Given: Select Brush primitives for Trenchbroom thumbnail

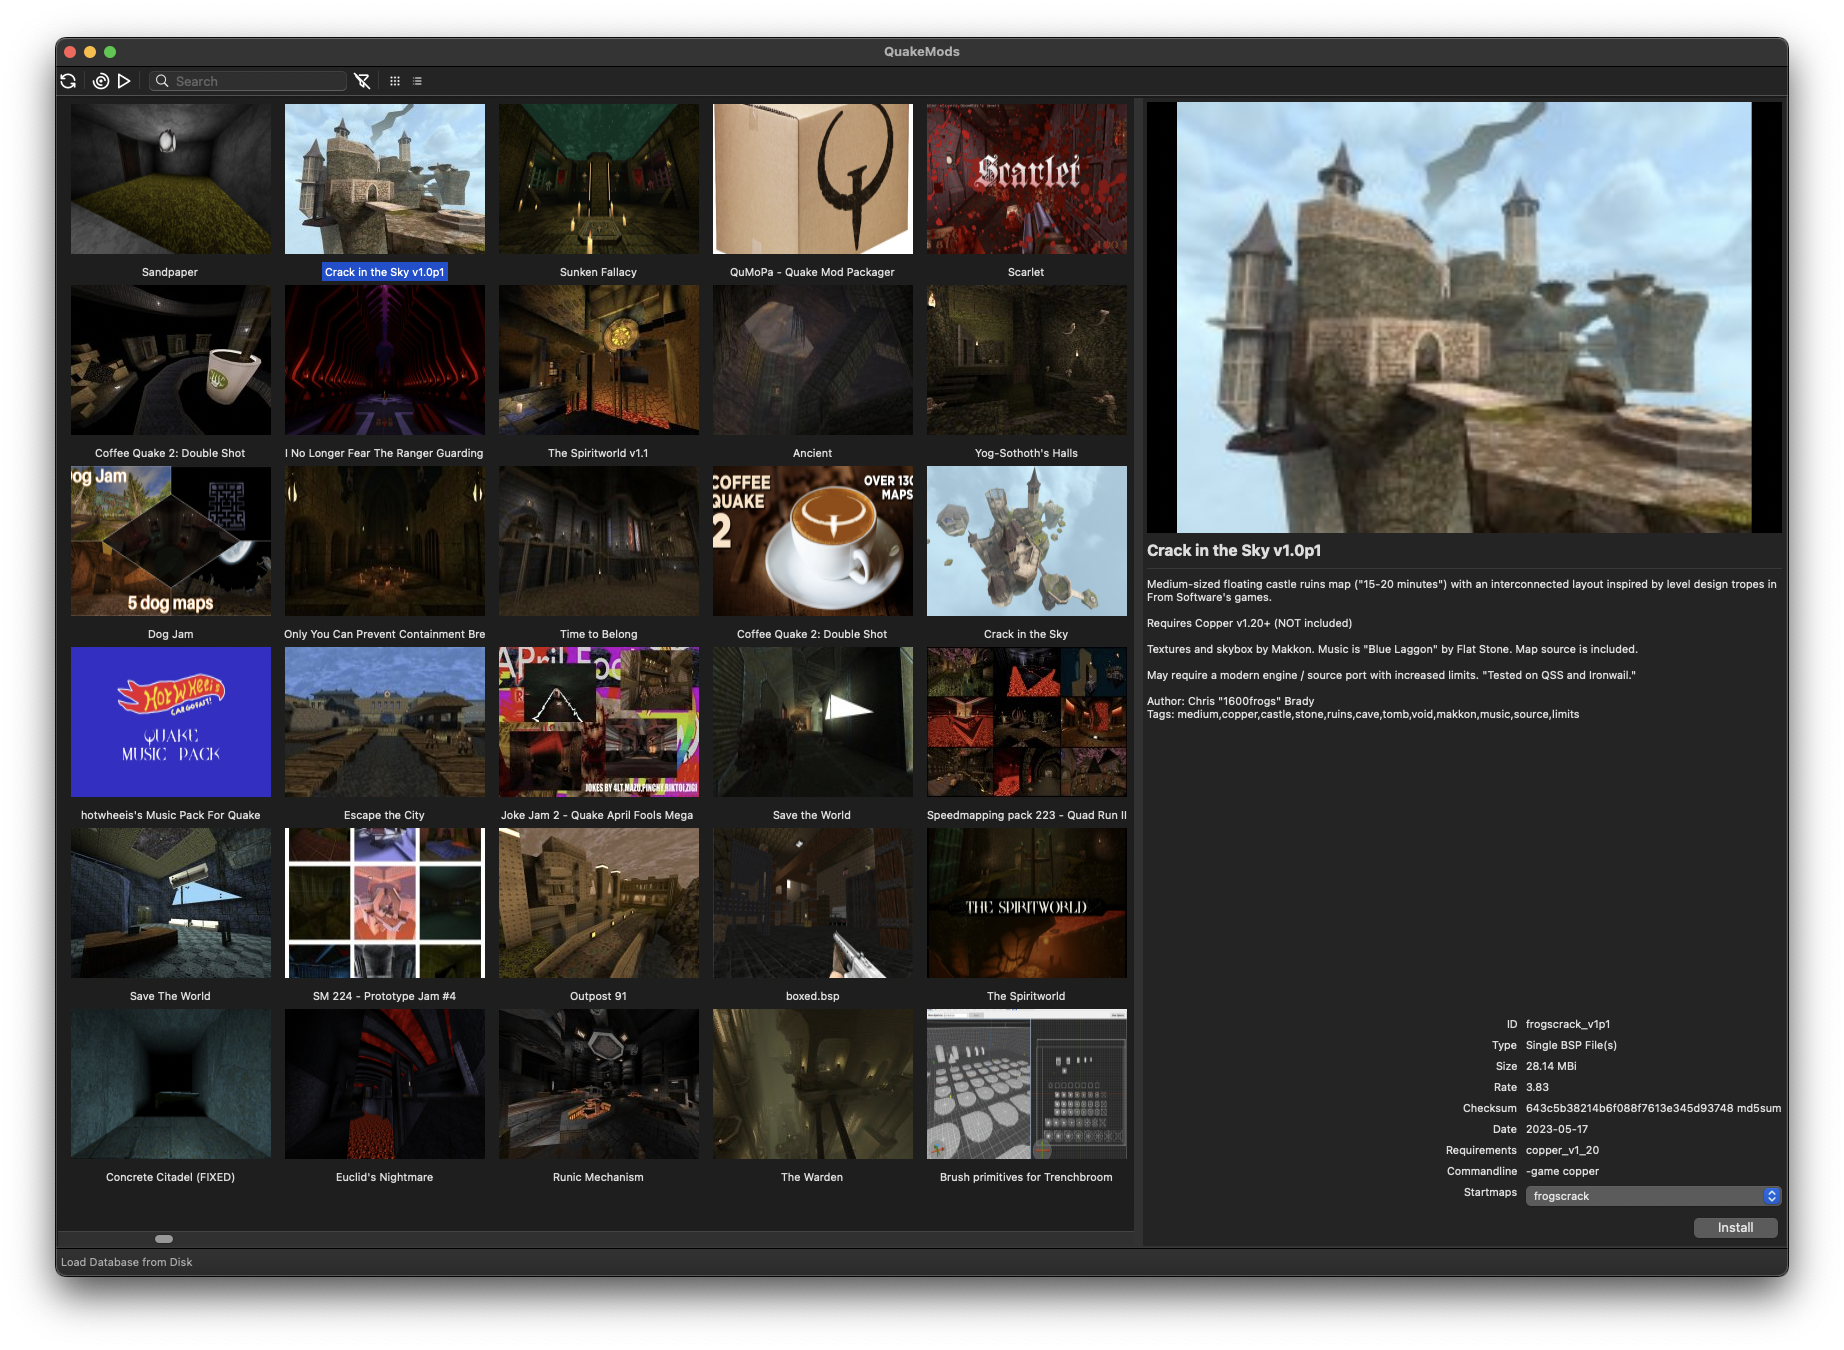Looking at the screenshot, I should click(1026, 1084).
